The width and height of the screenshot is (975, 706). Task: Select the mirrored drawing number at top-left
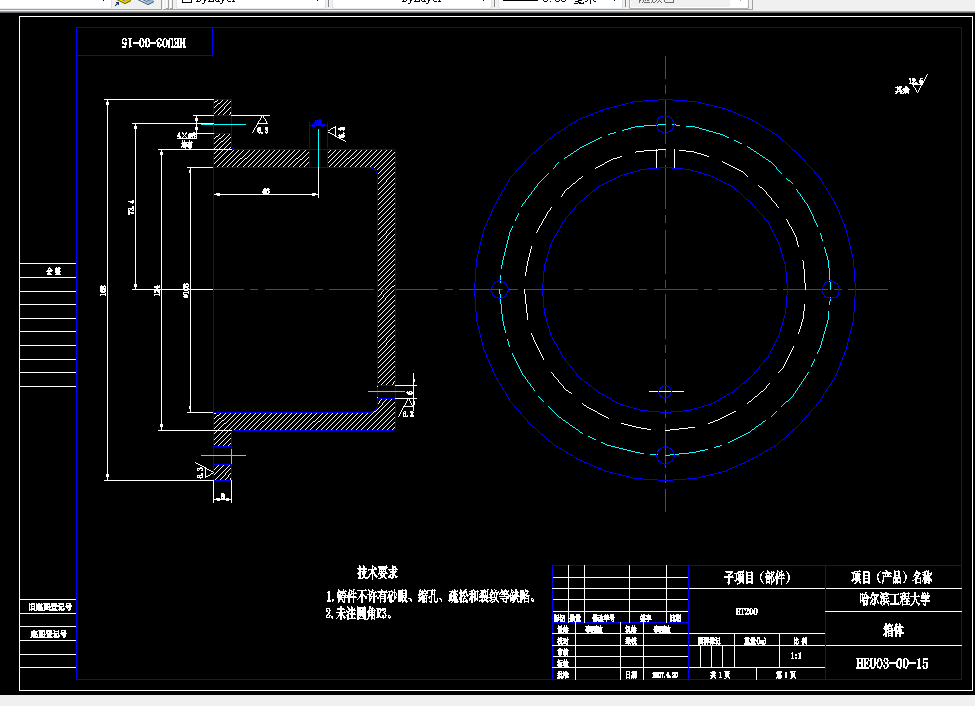154,42
